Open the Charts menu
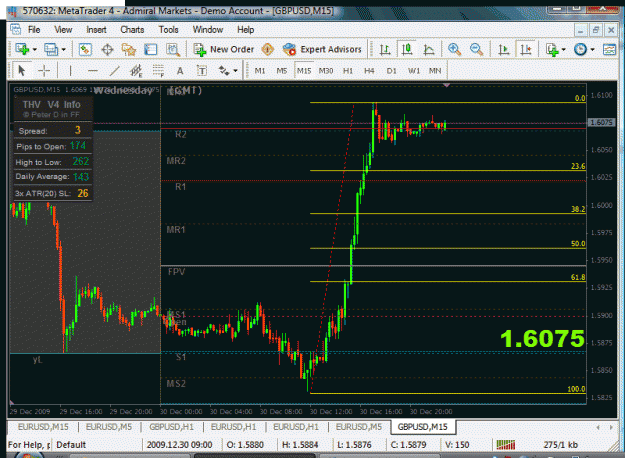This screenshot has height=458, width=625. pyautogui.click(x=132, y=30)
